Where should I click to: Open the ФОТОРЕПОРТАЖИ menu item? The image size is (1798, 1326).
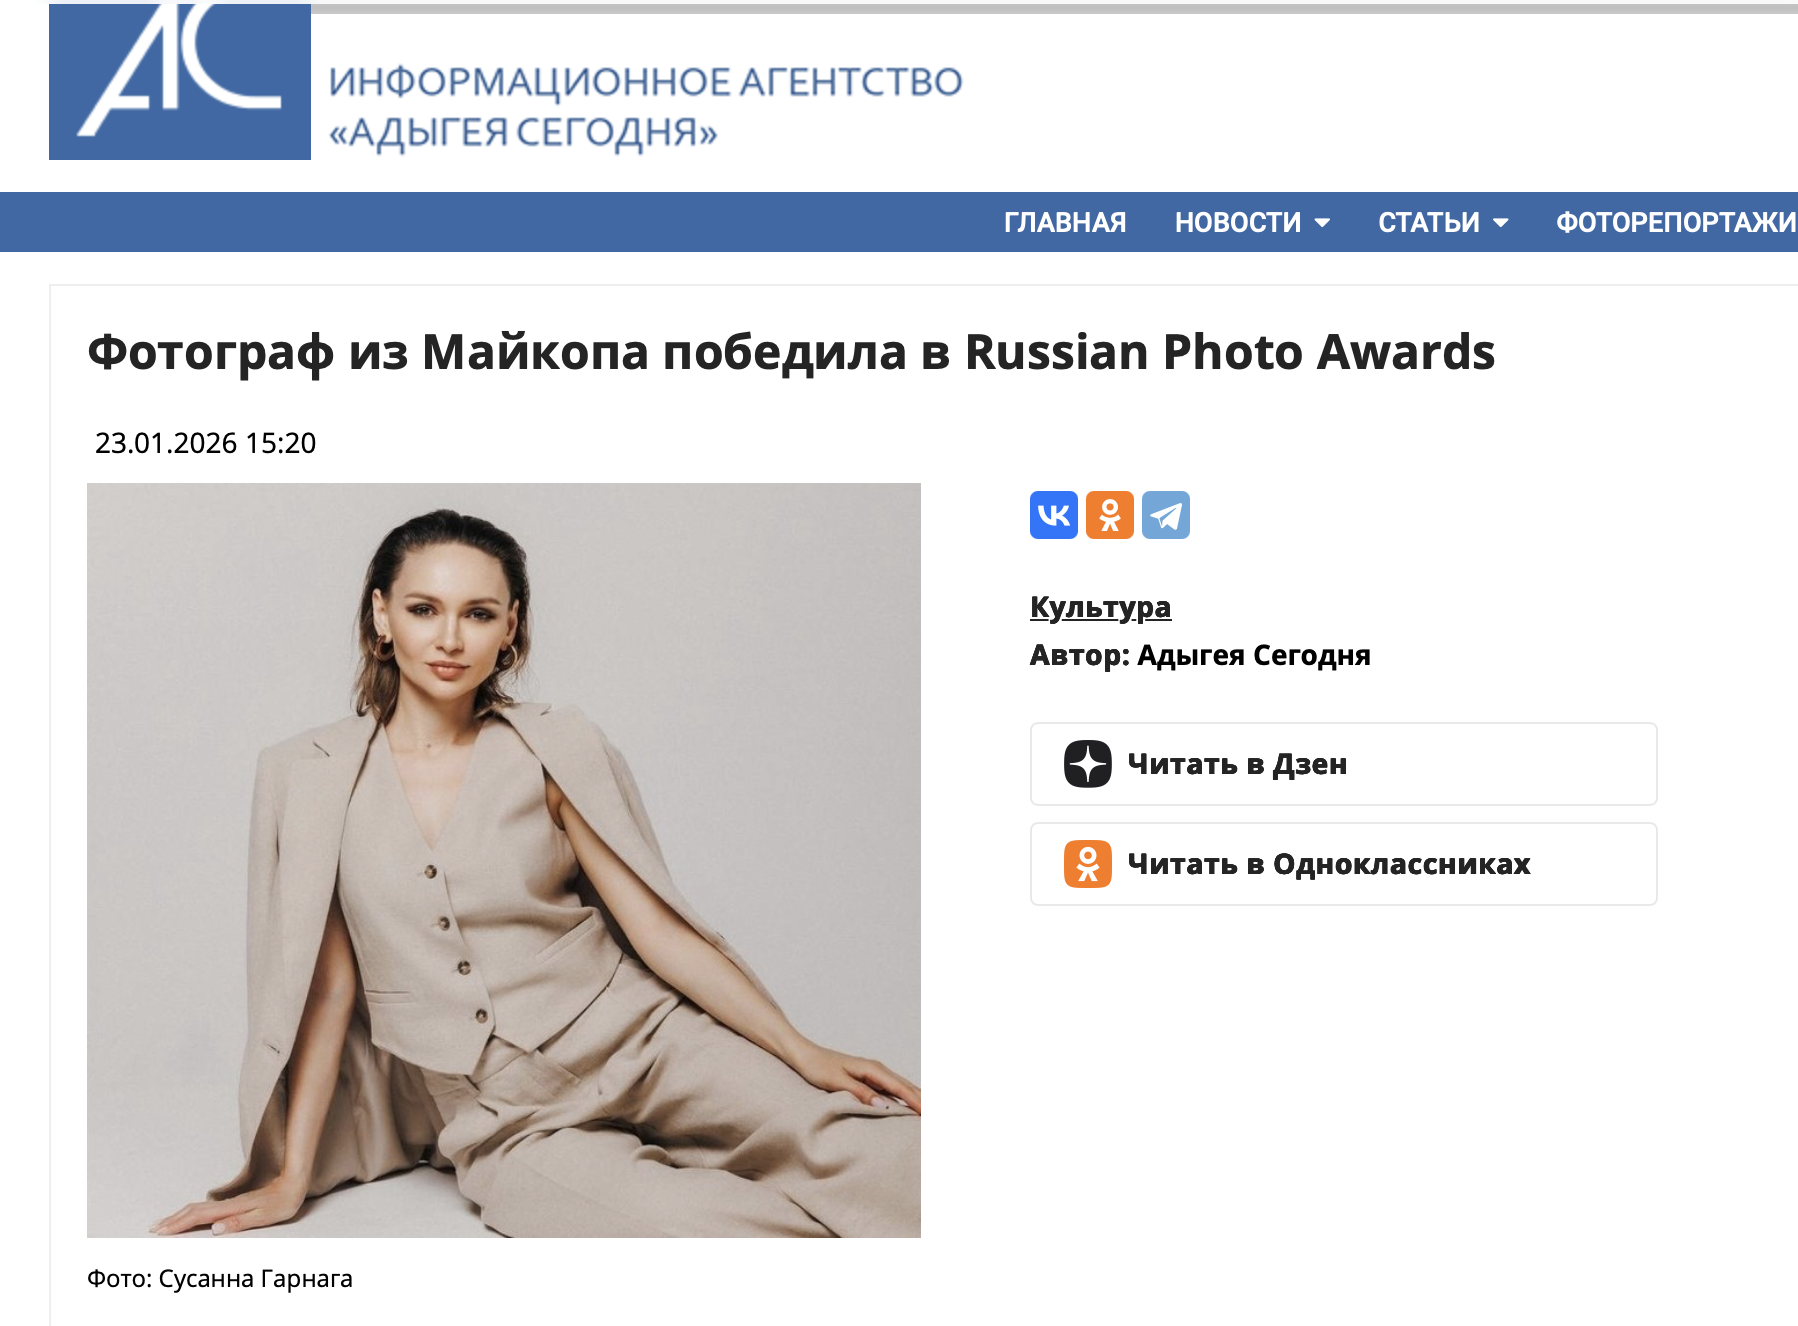[x=1676, y=222]
